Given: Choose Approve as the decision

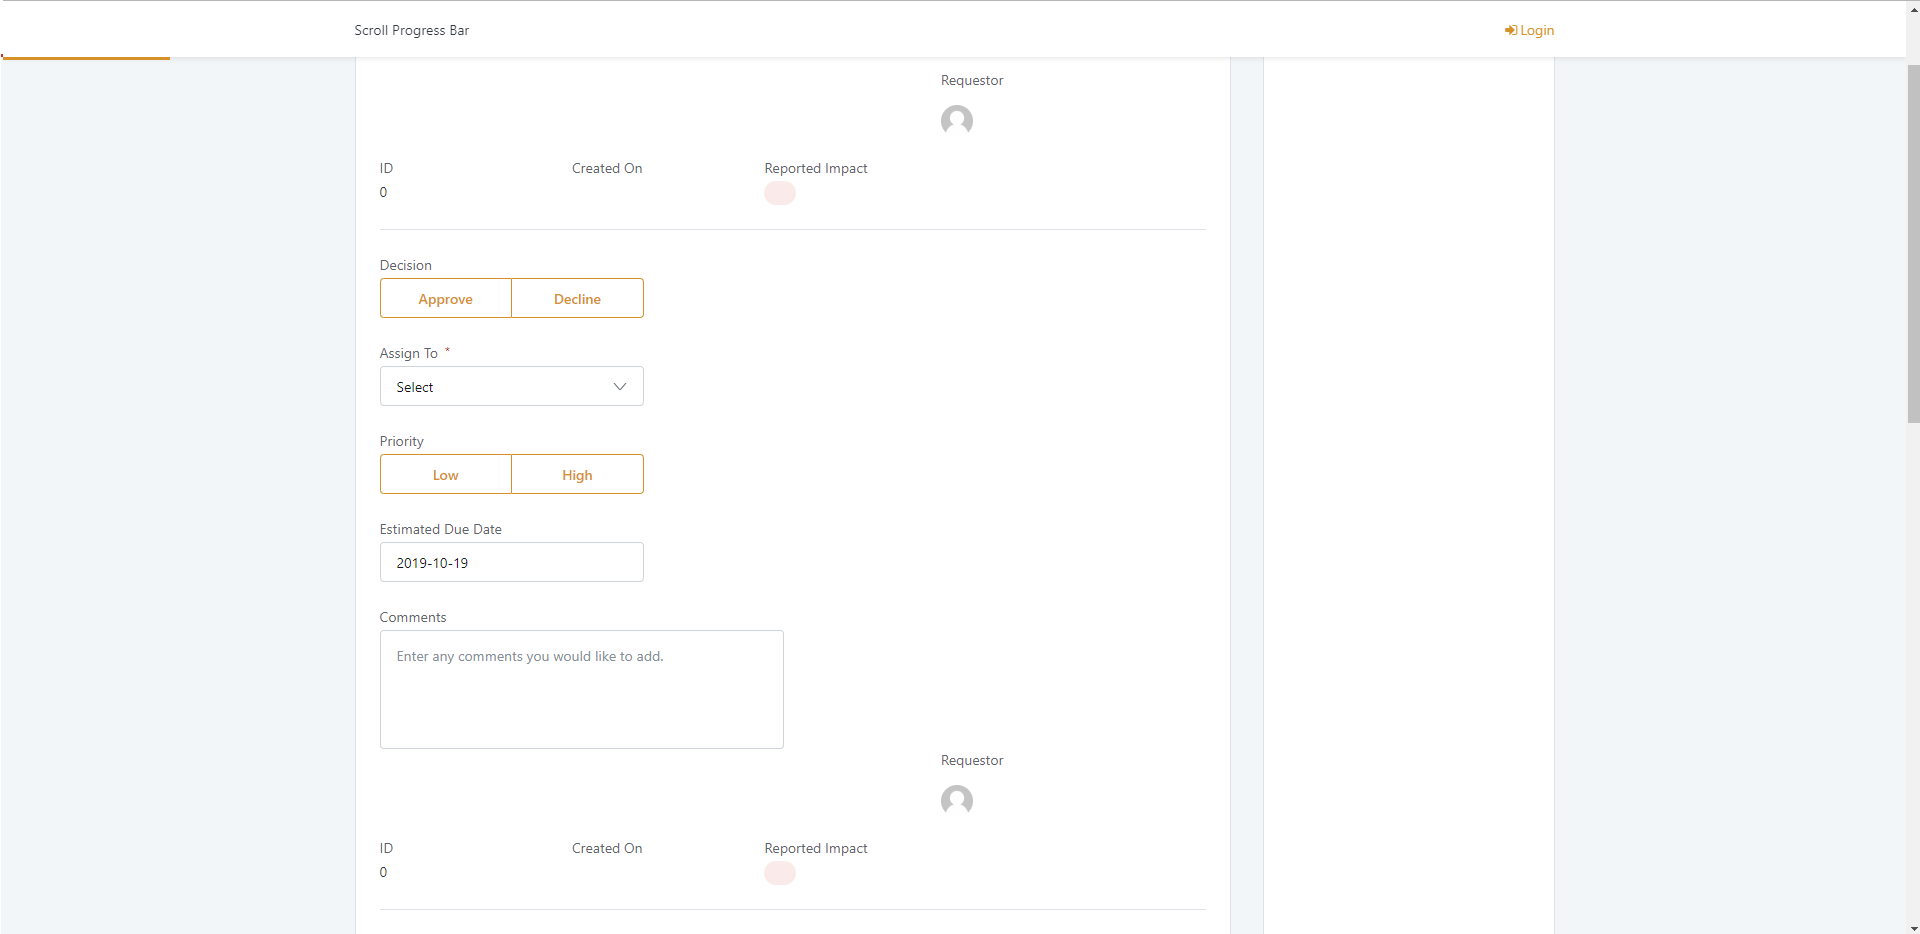Looking at the screenshot, I should pyautogui.click(x=446, y=298).
